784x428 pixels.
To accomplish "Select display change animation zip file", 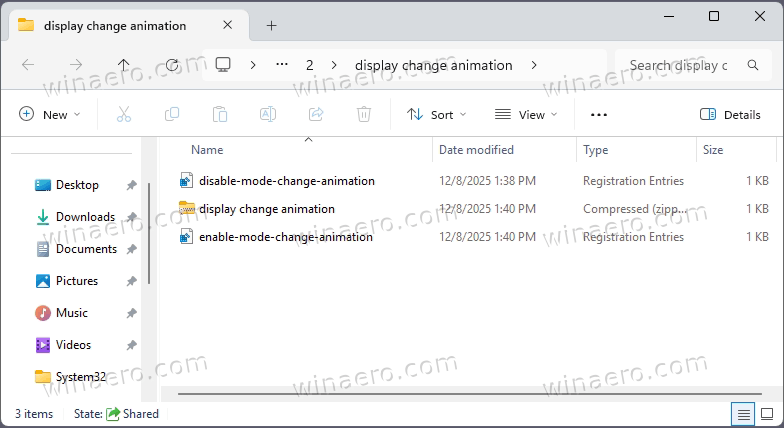I will (x=266, y=209).
